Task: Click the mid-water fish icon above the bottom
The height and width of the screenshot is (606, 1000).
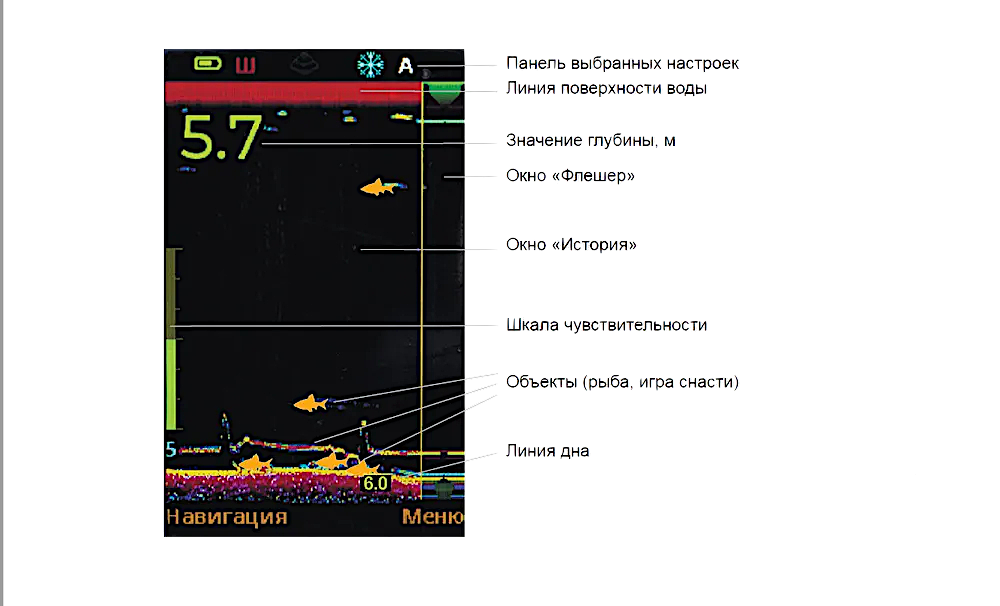Action: coord(310,404)
